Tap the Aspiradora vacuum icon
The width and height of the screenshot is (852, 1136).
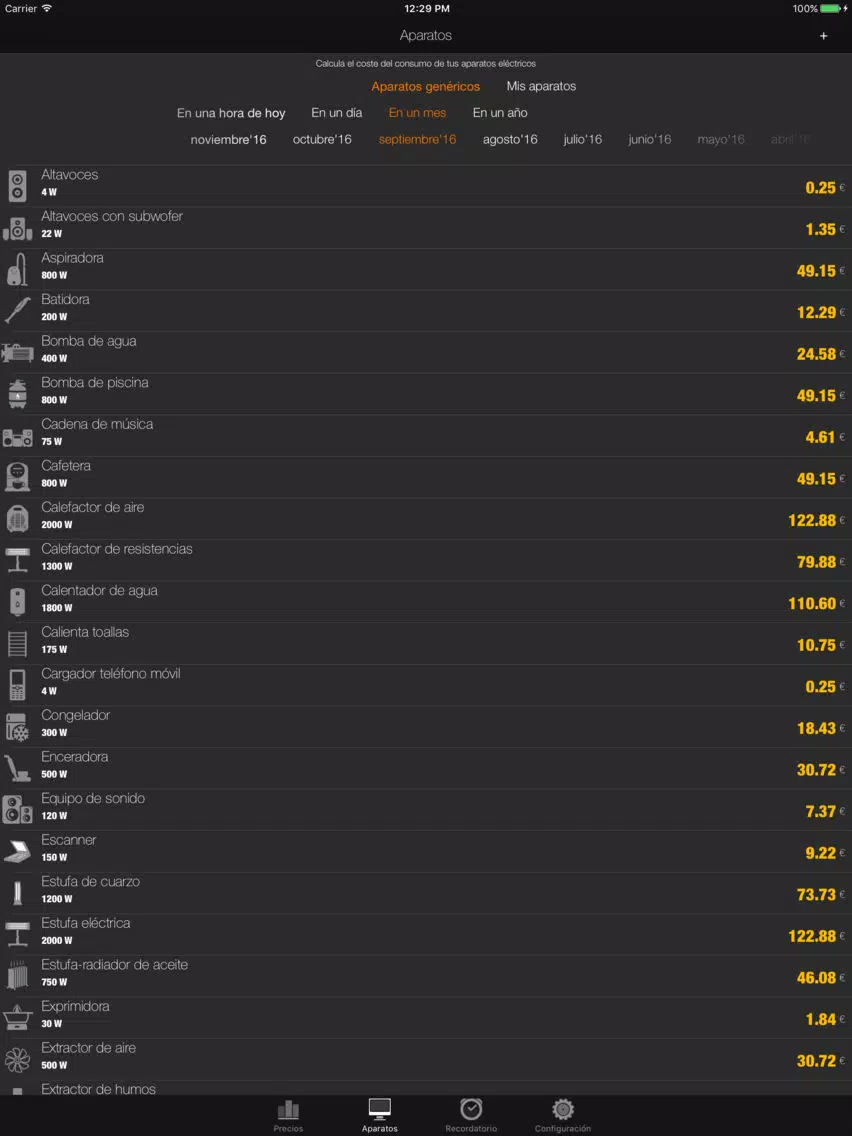click(x=18, y=270)
